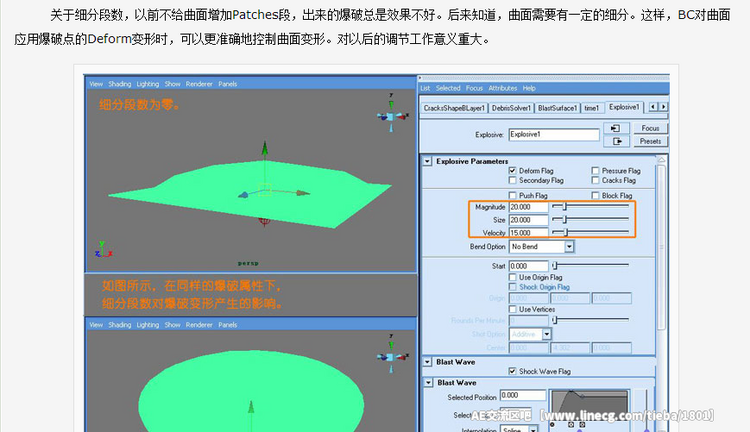Viewport: 750px width, 432px height.
Task: Check the Shock Origin Flag box
Action: point(512,287)
